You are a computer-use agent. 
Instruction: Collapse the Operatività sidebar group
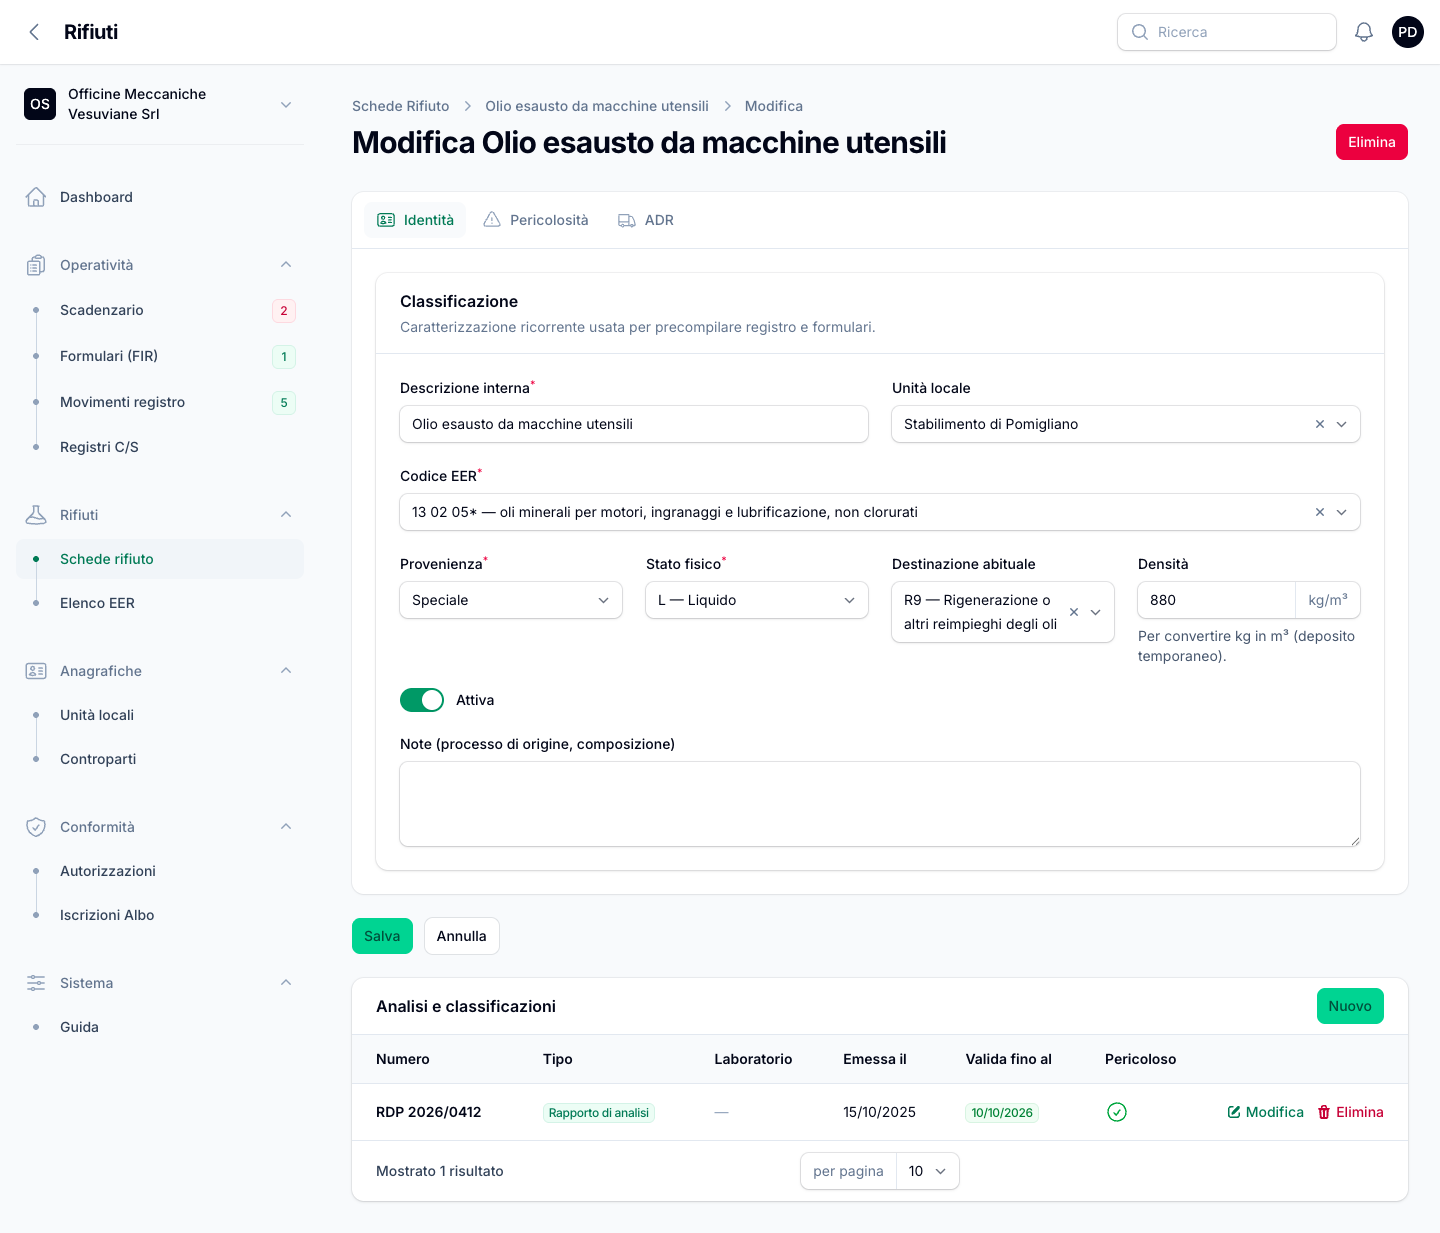tap(286, 265)
